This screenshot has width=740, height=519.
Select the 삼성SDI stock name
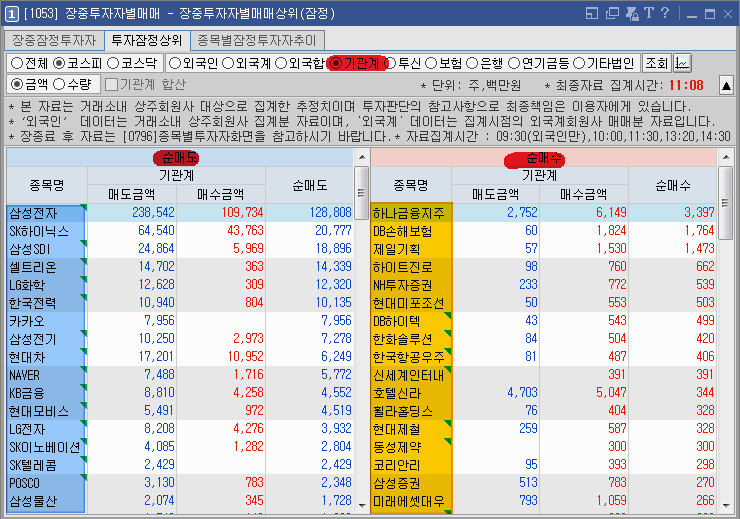click(29, 249)
